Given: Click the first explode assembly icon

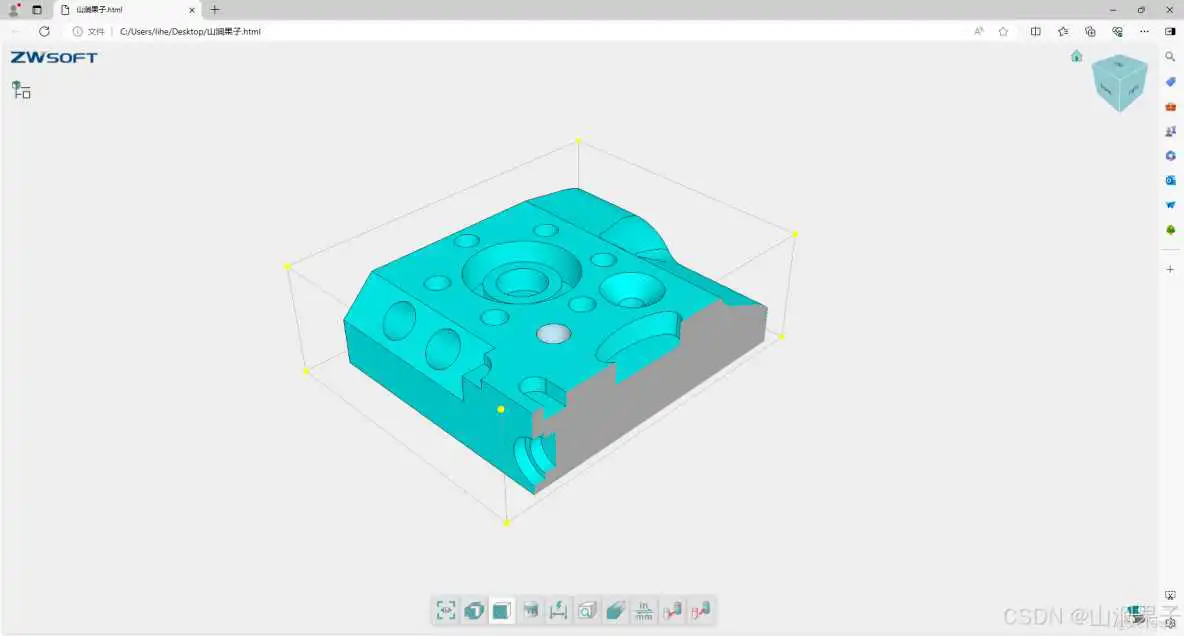Looking at the screenshot, I should 672,610.
